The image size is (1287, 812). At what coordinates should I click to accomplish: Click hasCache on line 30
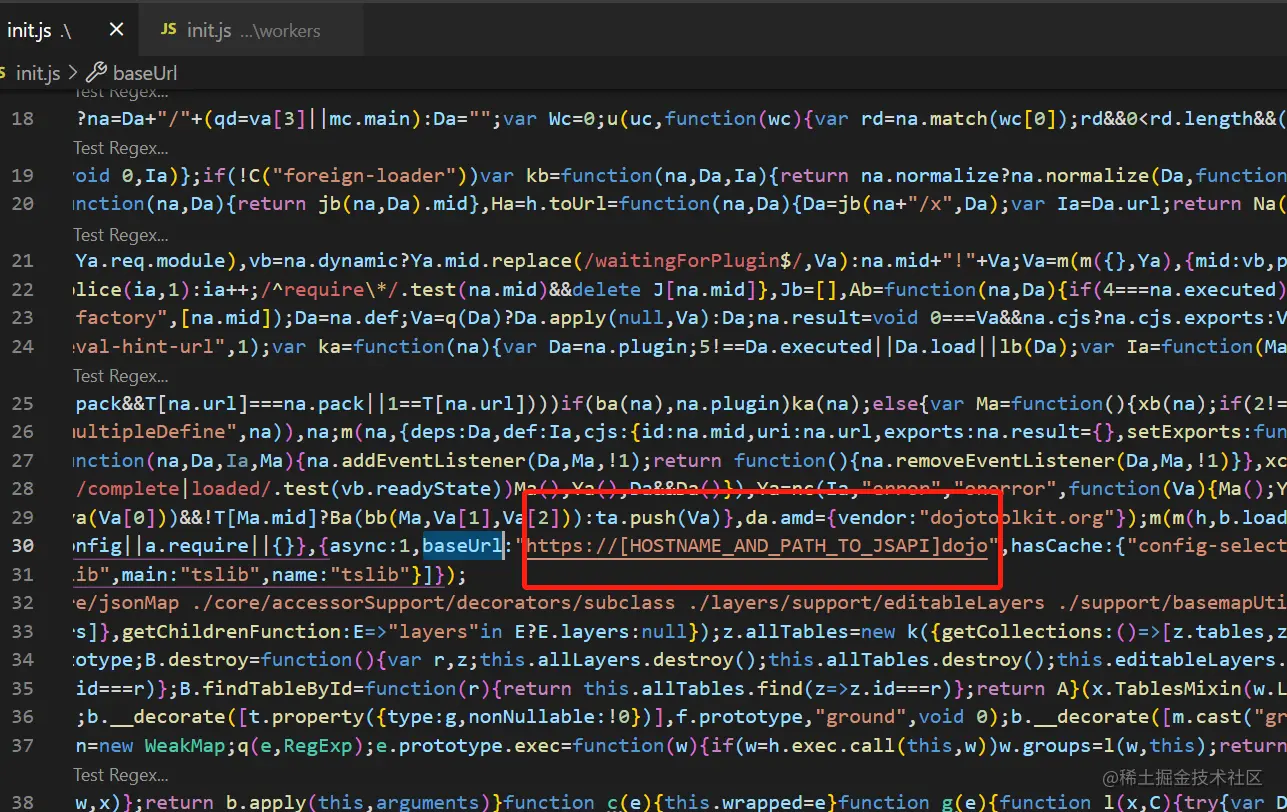[1056, 546]
